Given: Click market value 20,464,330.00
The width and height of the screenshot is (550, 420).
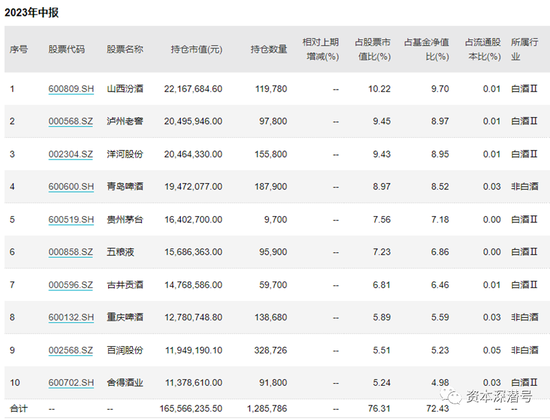Looking at the screenshot, I should pos(193,154).
